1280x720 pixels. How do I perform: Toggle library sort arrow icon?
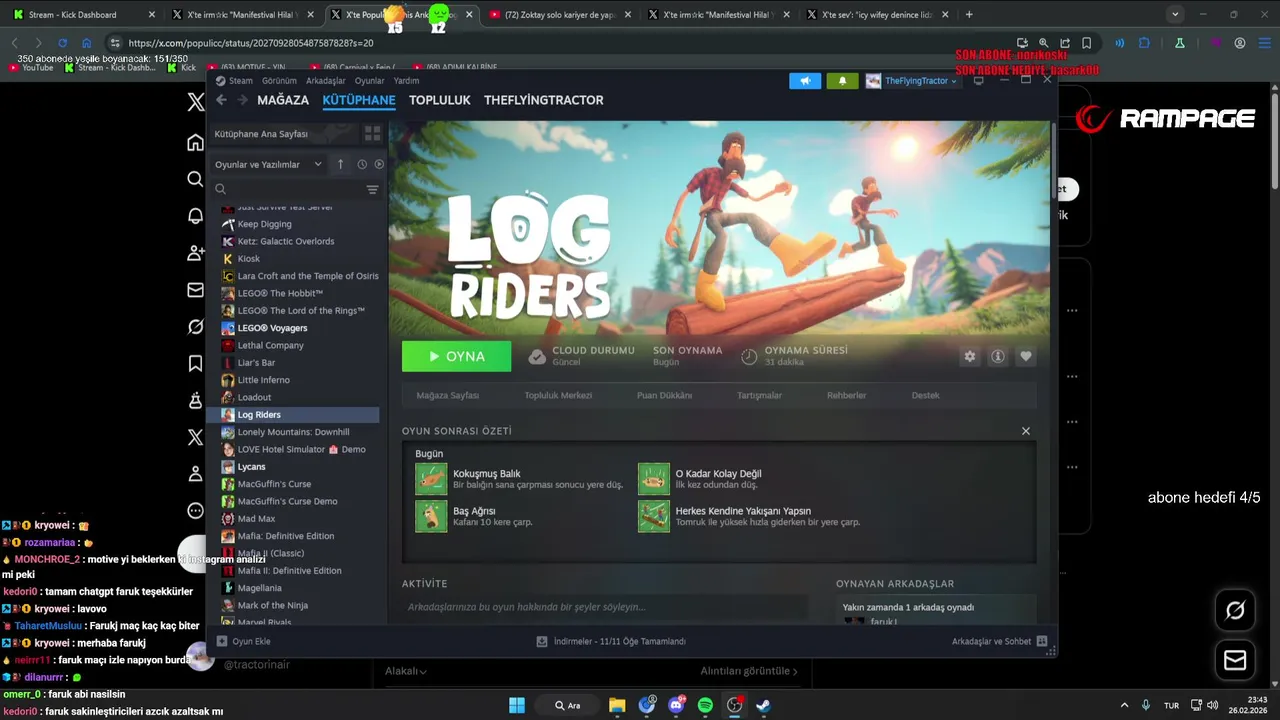340,164
